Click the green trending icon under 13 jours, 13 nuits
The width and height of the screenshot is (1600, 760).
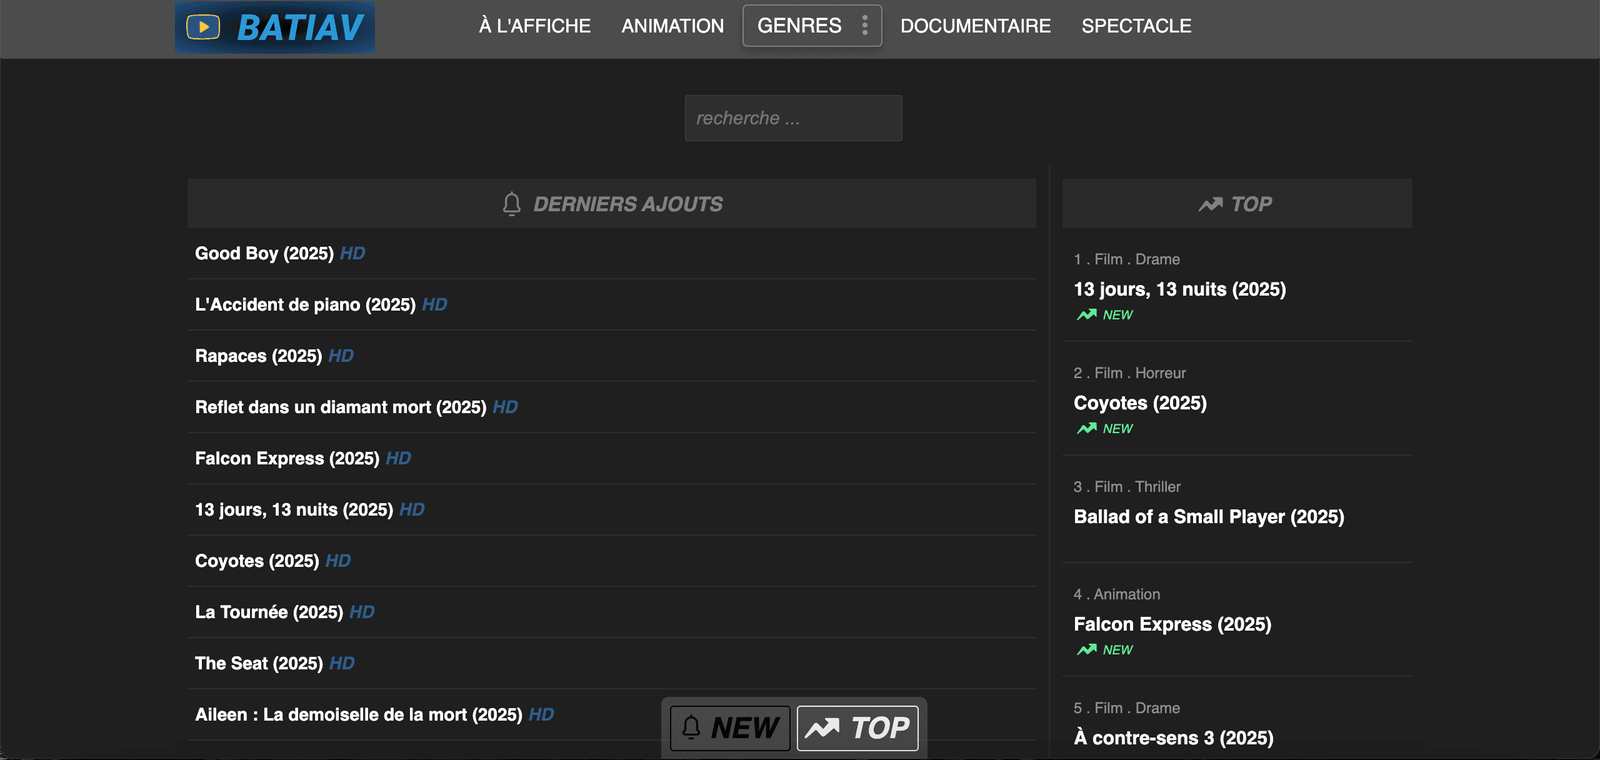1087,314
